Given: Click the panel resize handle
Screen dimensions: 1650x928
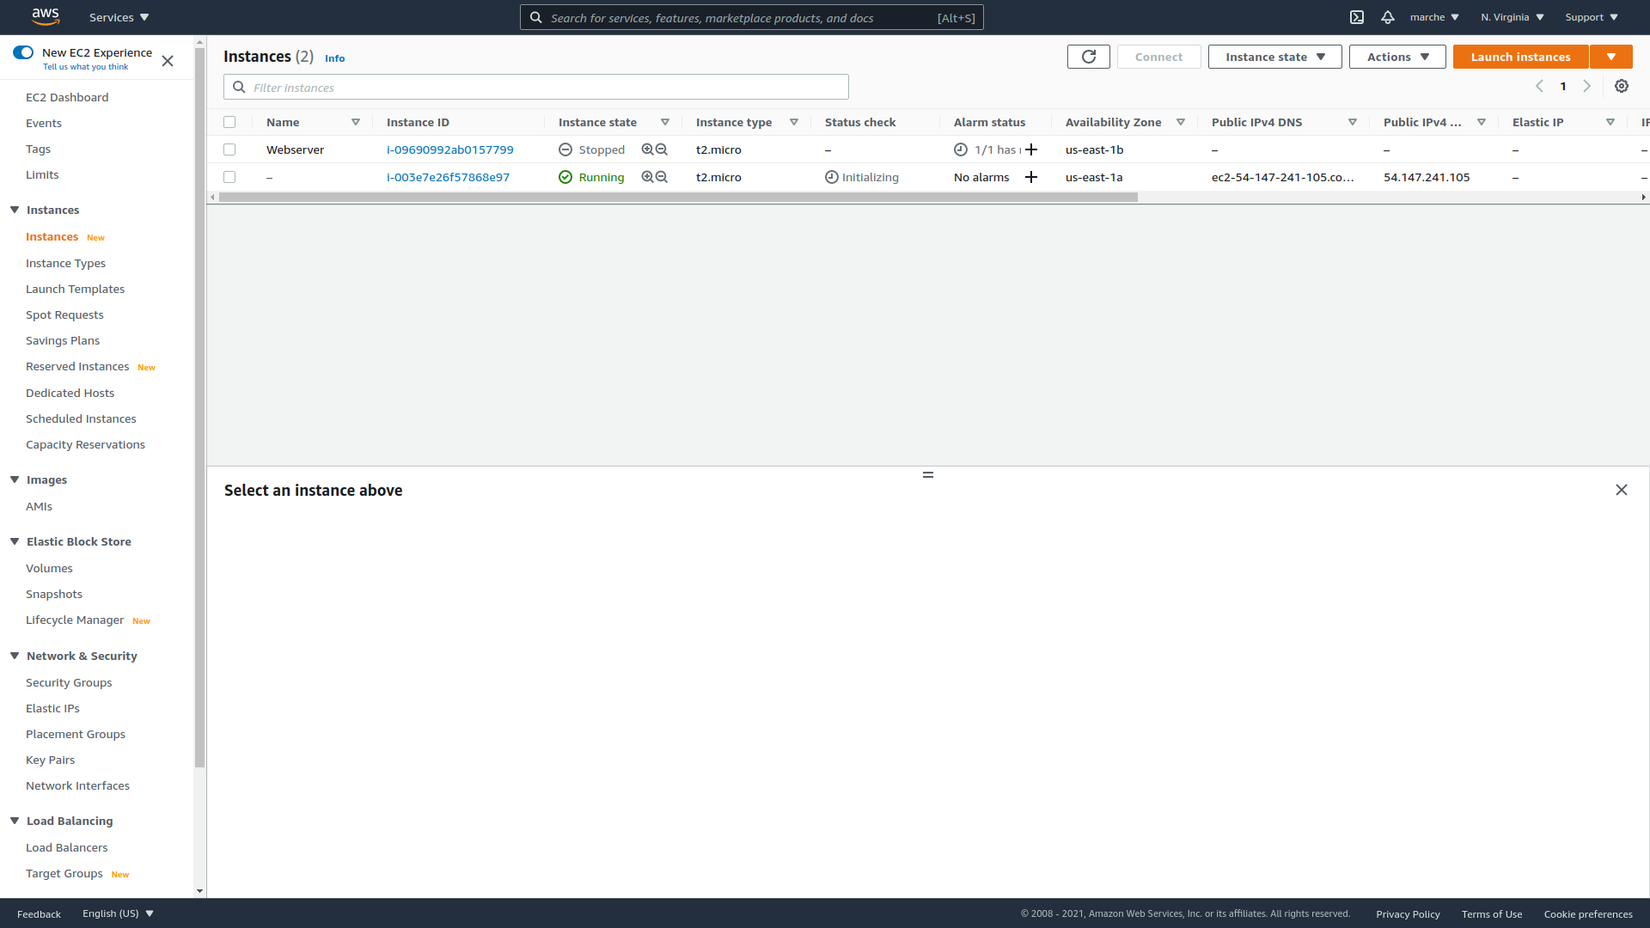Looking at the screenshot, I should pos(928,475).
